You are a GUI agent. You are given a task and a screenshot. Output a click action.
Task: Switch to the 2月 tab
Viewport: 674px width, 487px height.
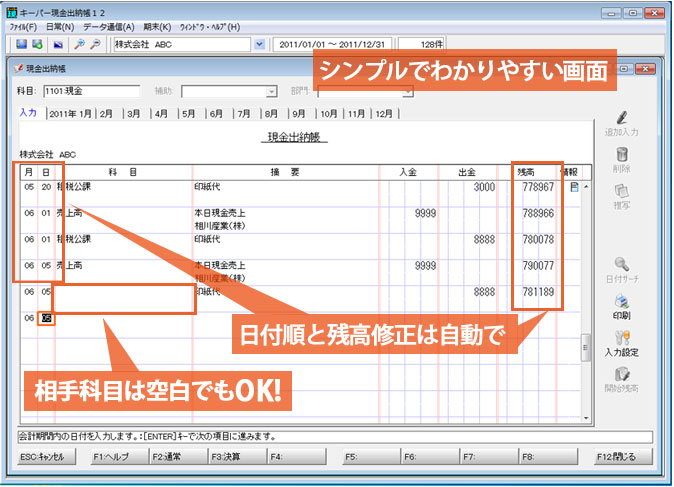106,114
